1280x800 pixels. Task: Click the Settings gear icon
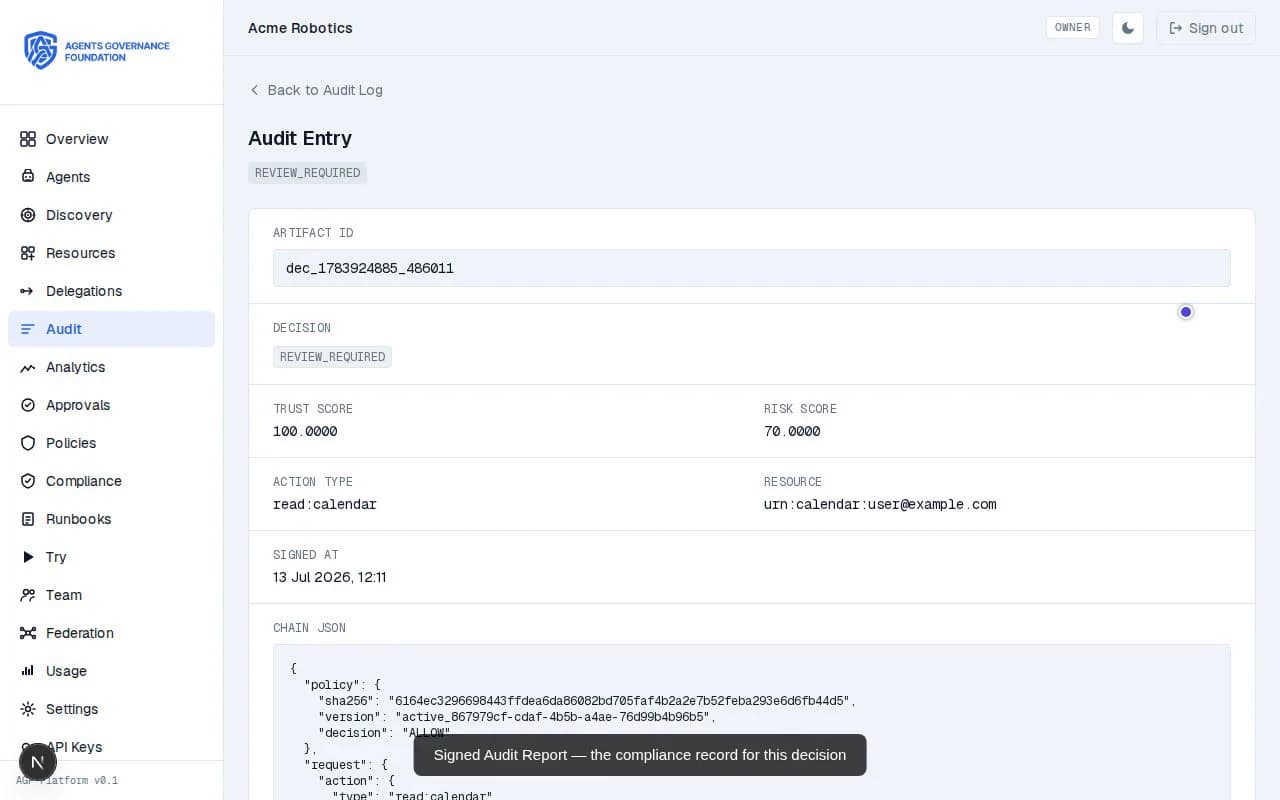tap(28, 709)
